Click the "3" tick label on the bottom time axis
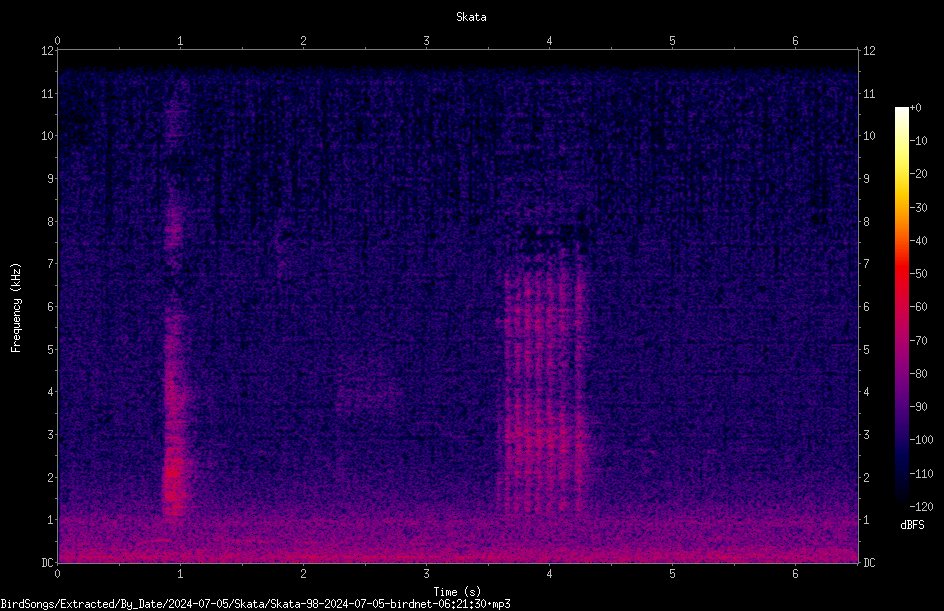The height and width of the screenshot is (611, 944). click(x=426, y=574)
